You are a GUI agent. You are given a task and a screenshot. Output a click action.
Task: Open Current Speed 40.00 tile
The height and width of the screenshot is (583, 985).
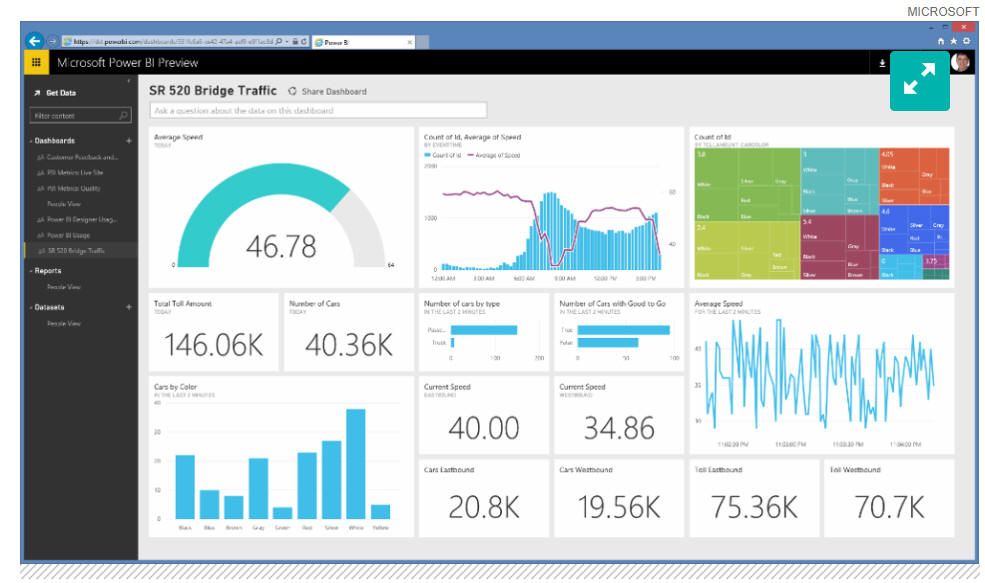click(484, 415)
